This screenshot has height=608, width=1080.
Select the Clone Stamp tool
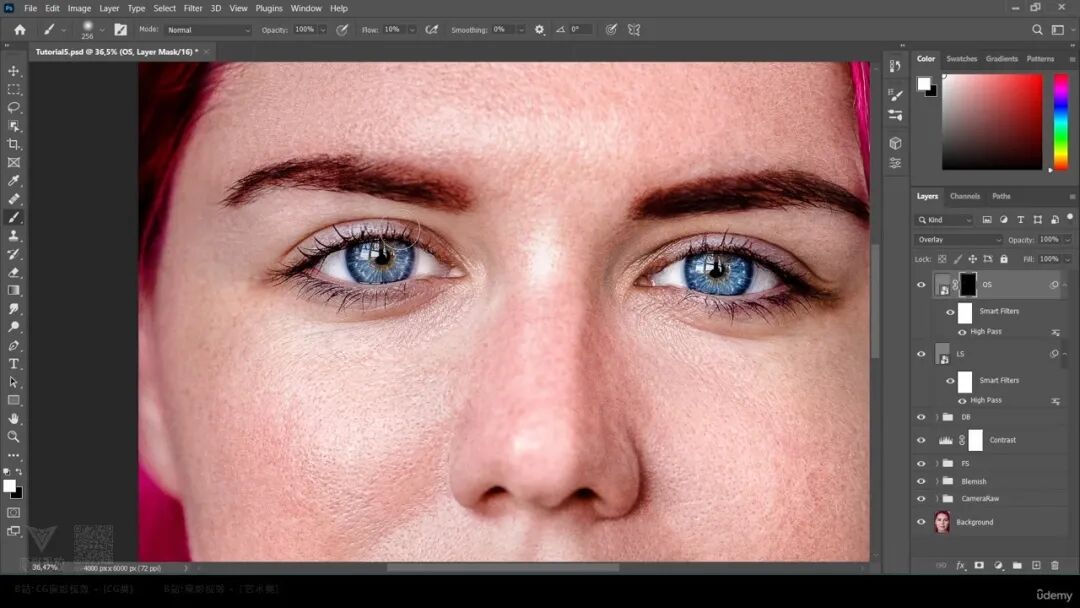pyautogui.click(x=14, y=235)
